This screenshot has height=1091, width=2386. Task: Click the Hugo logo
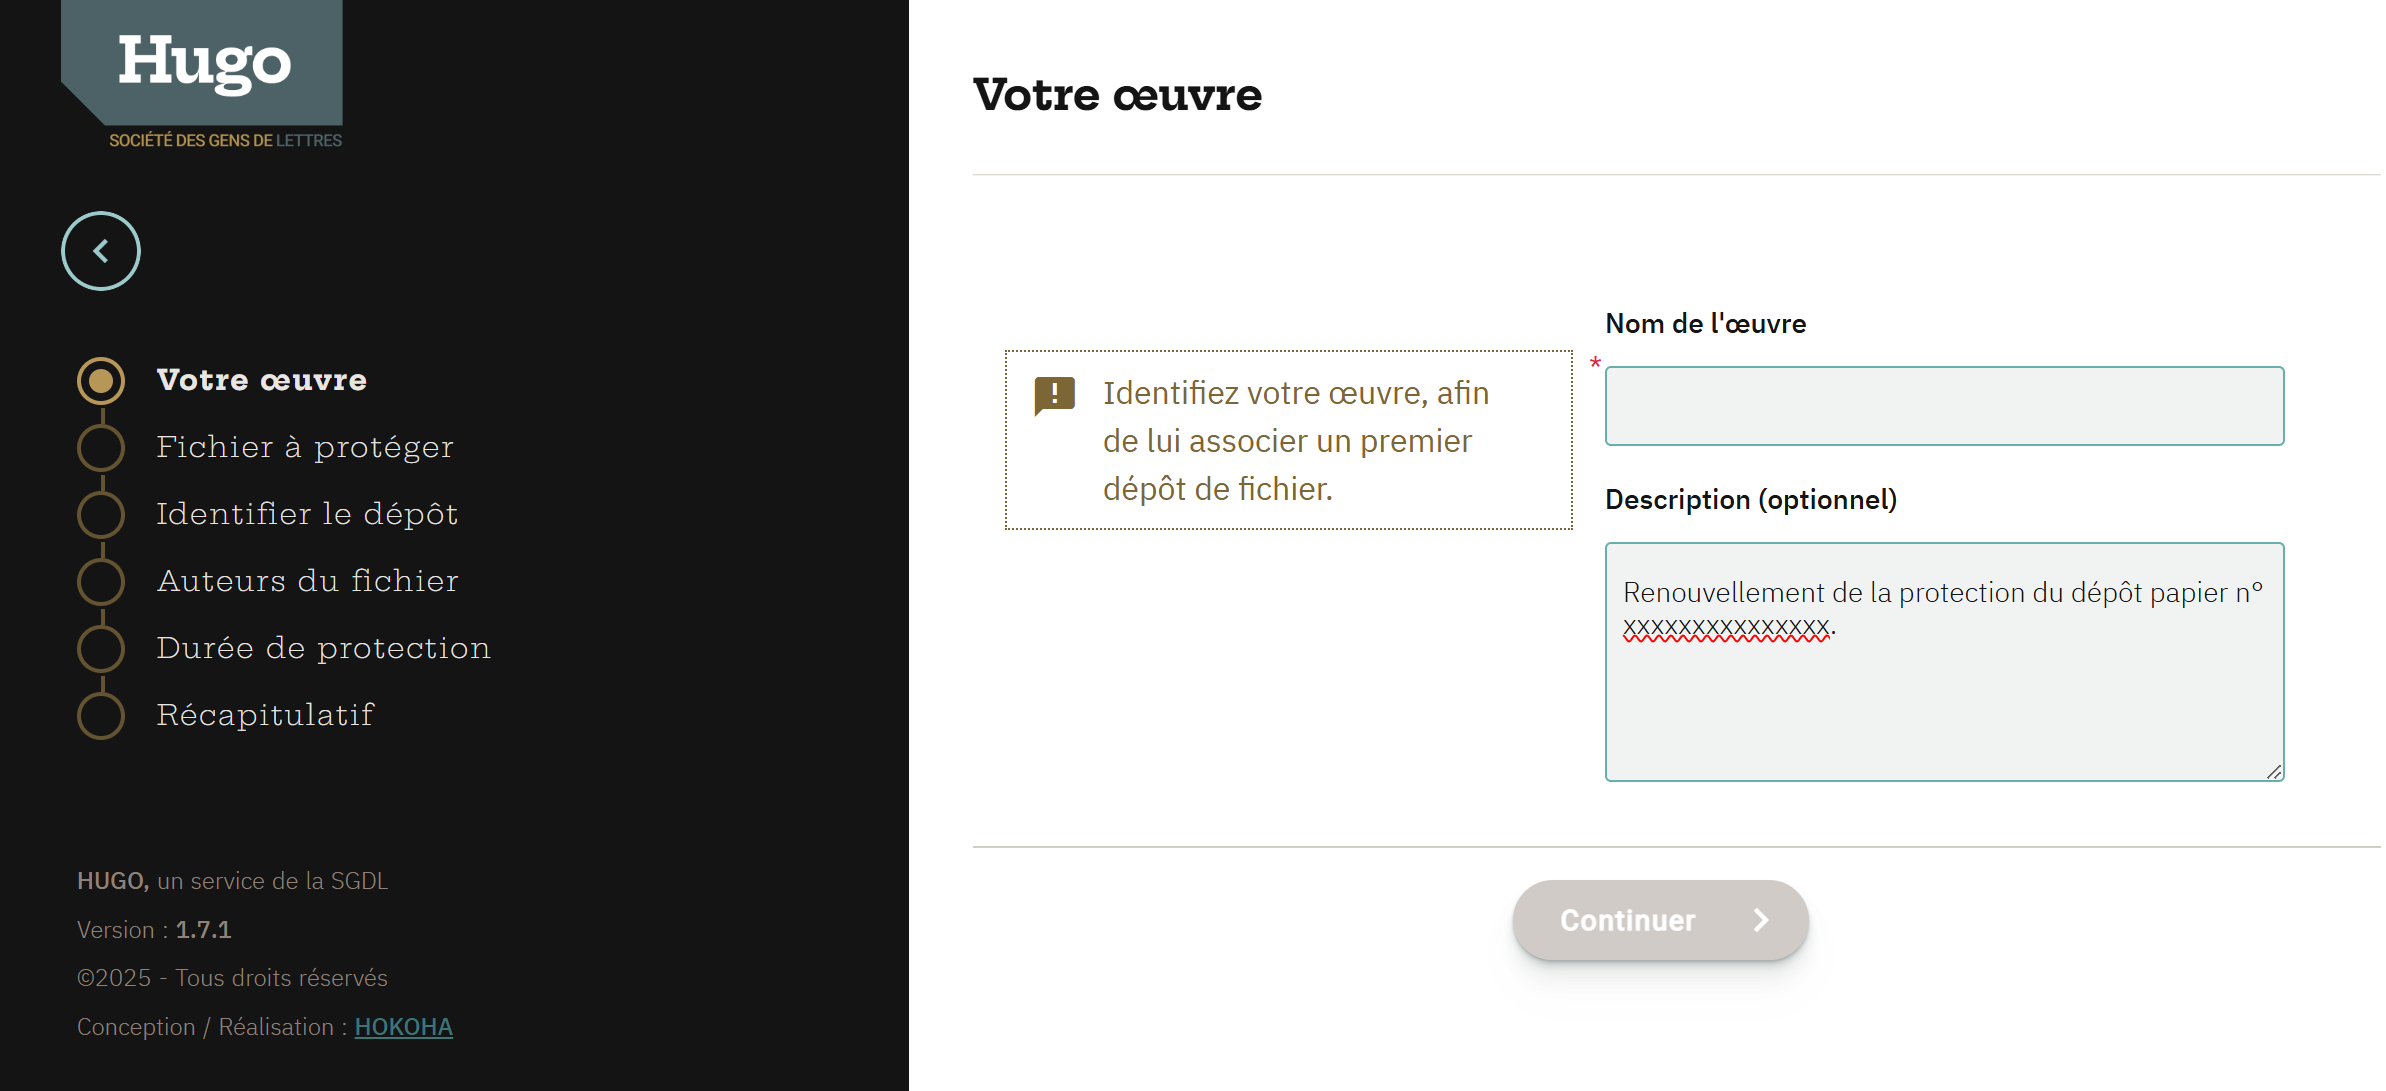click(204, 62)
